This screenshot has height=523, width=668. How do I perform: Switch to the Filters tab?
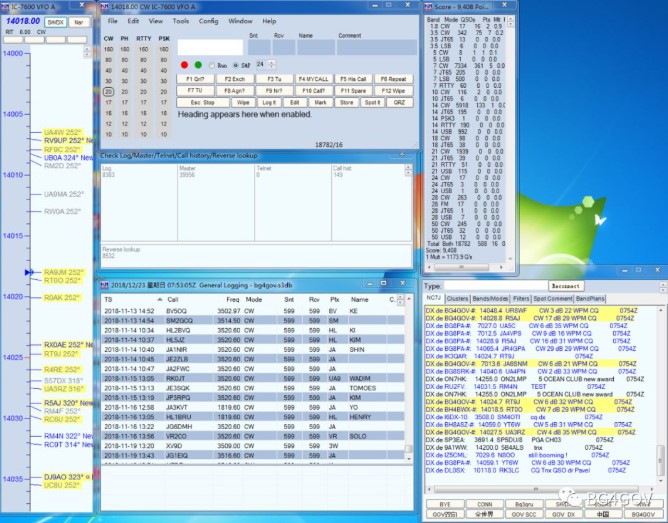(x=521, y=299)
